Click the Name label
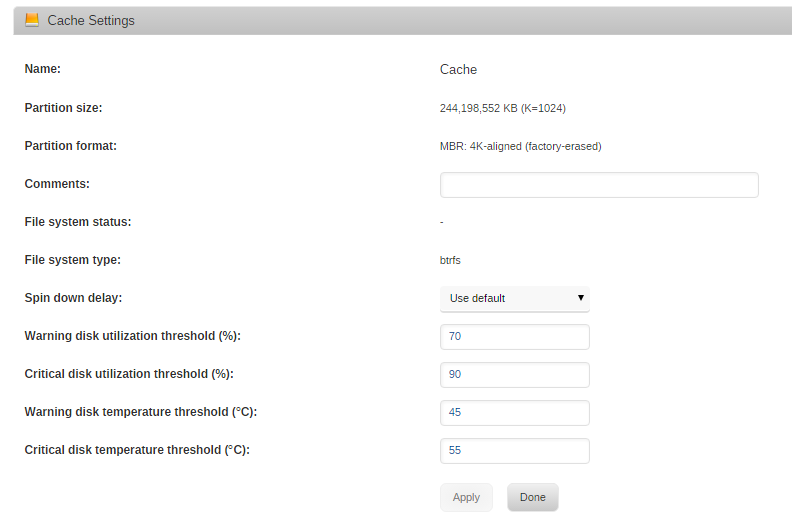 coord(42,69)
